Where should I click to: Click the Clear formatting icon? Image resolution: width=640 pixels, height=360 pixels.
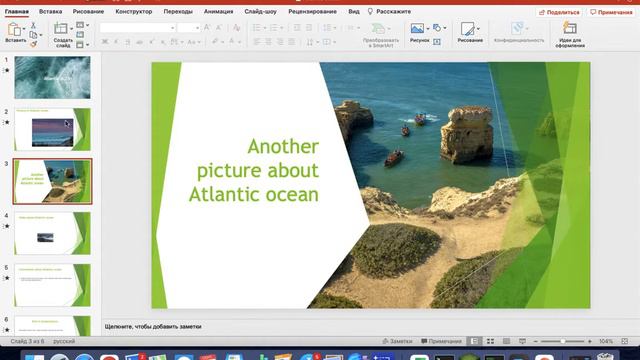(236, 28)
